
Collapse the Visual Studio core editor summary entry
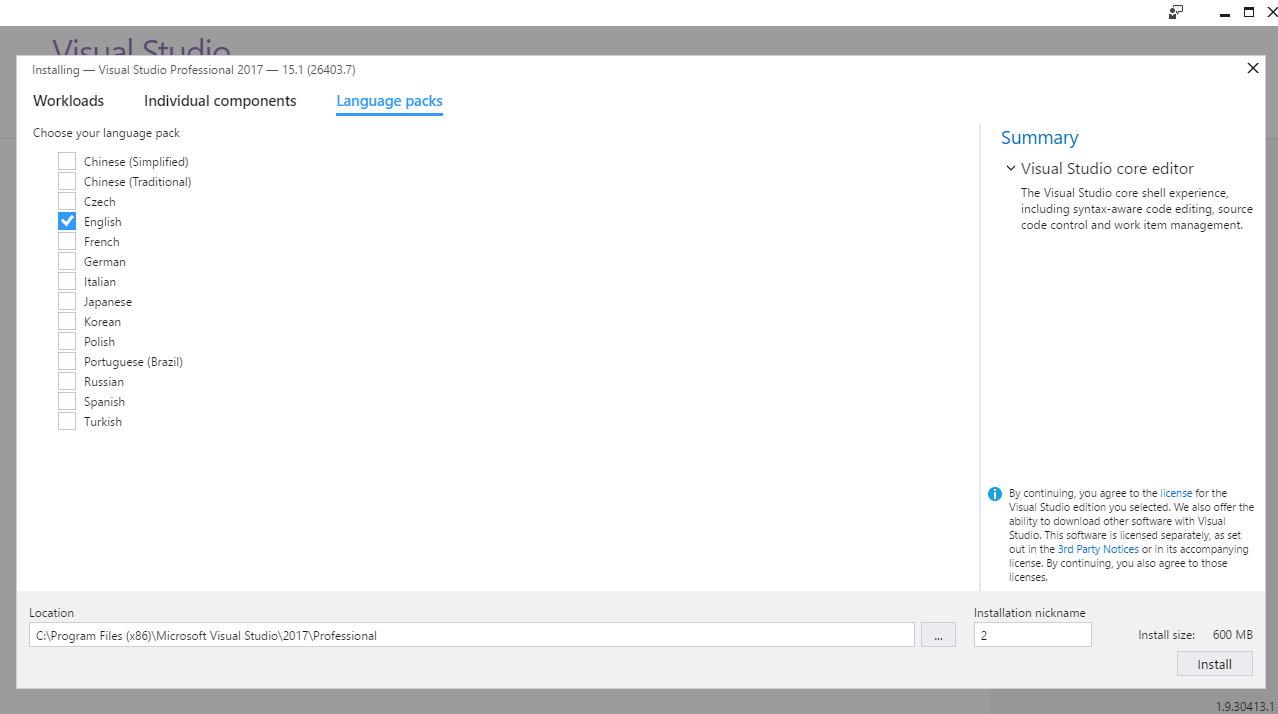[1011, 168]
